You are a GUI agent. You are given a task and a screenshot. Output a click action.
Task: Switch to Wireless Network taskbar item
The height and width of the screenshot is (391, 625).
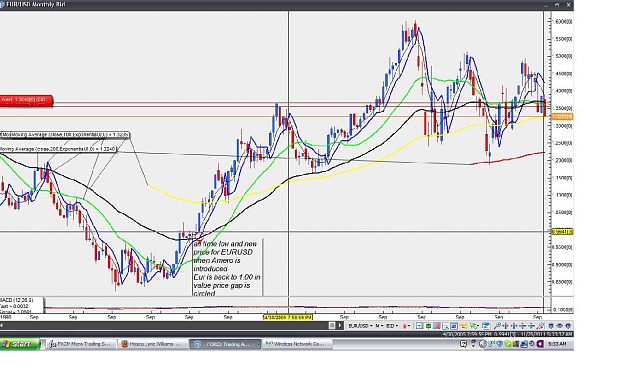[x=297, y=344]
